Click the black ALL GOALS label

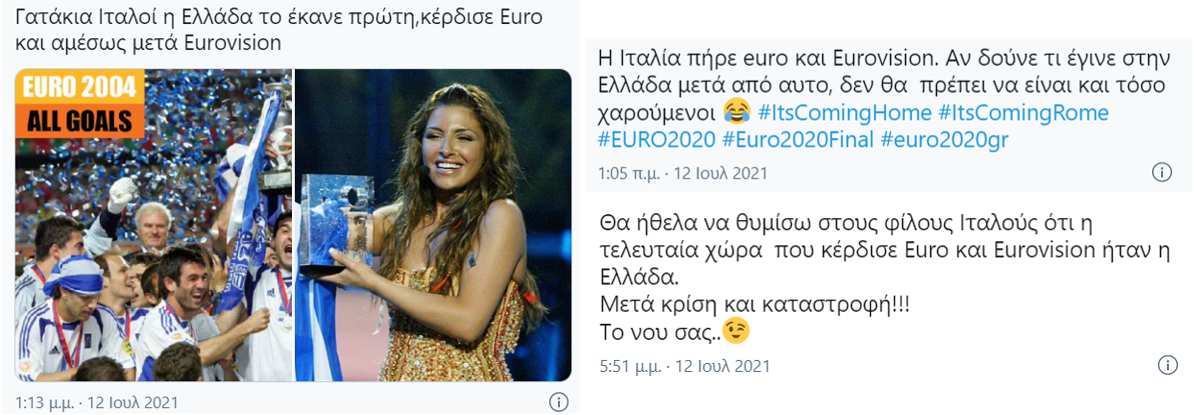[81, 122]
